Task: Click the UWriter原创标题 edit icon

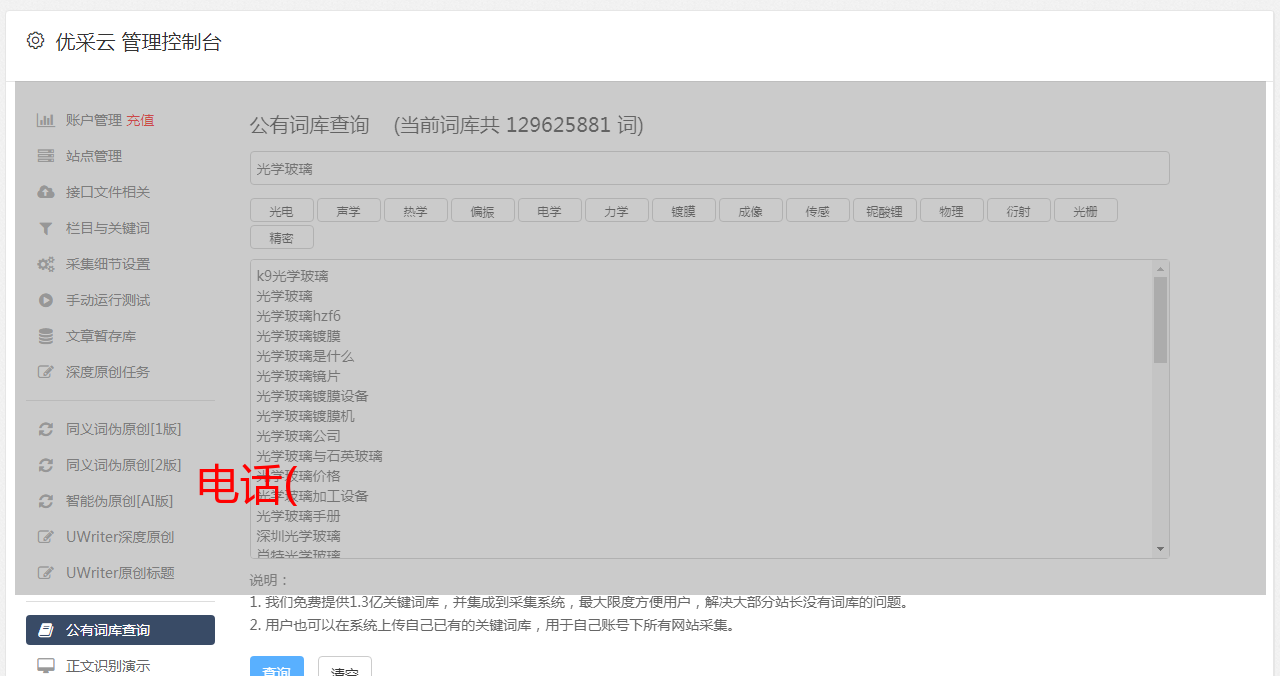Action: (x=46, y=573)
